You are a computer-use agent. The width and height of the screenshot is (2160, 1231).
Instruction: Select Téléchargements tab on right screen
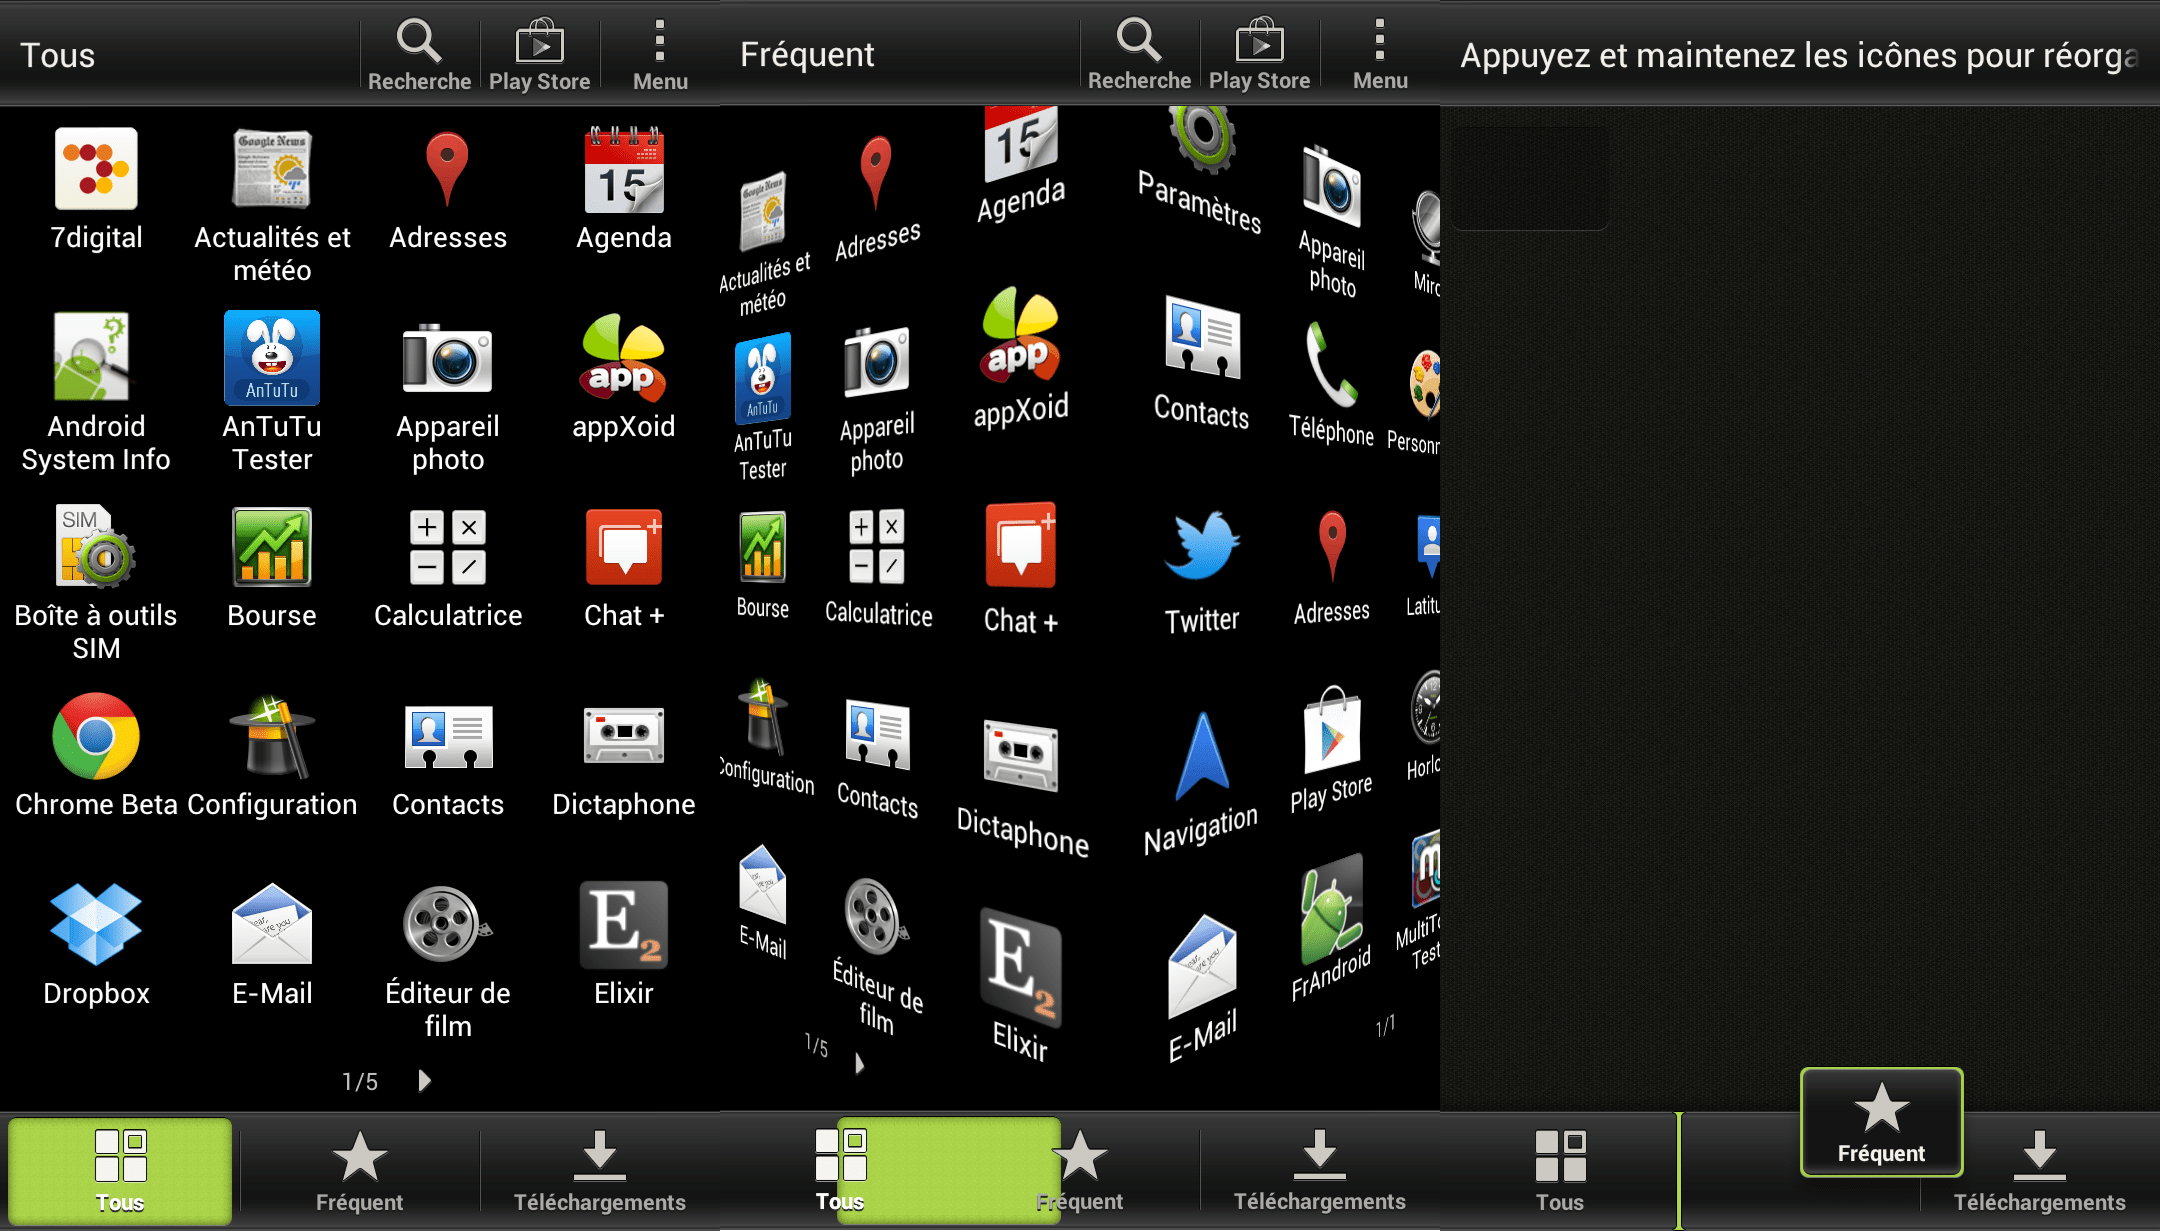pos(2040,1171)
